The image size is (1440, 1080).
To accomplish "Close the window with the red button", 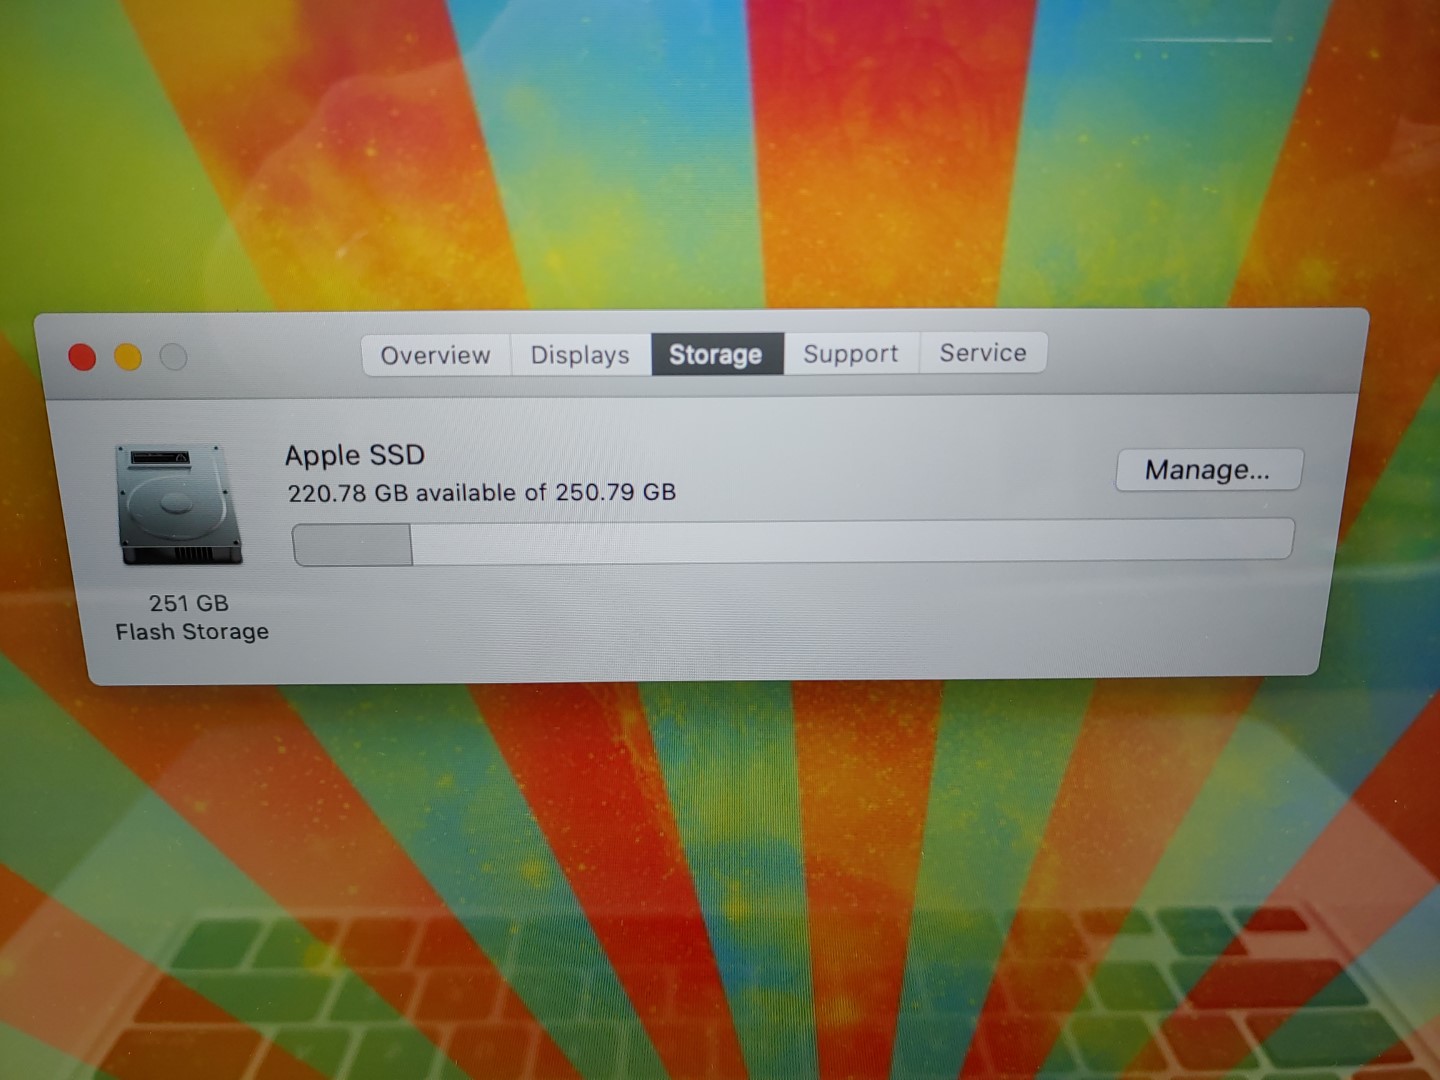I will tap(82, 357).
